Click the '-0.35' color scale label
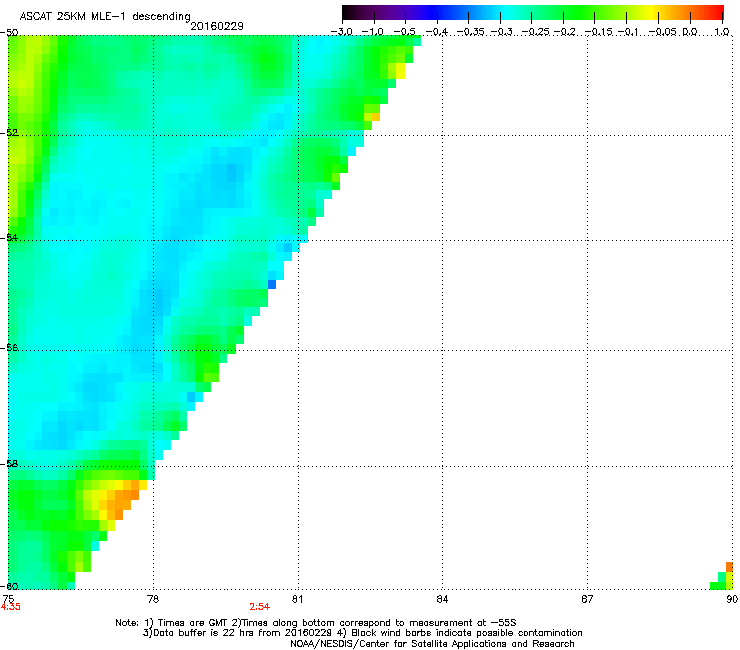 [471, 32]
